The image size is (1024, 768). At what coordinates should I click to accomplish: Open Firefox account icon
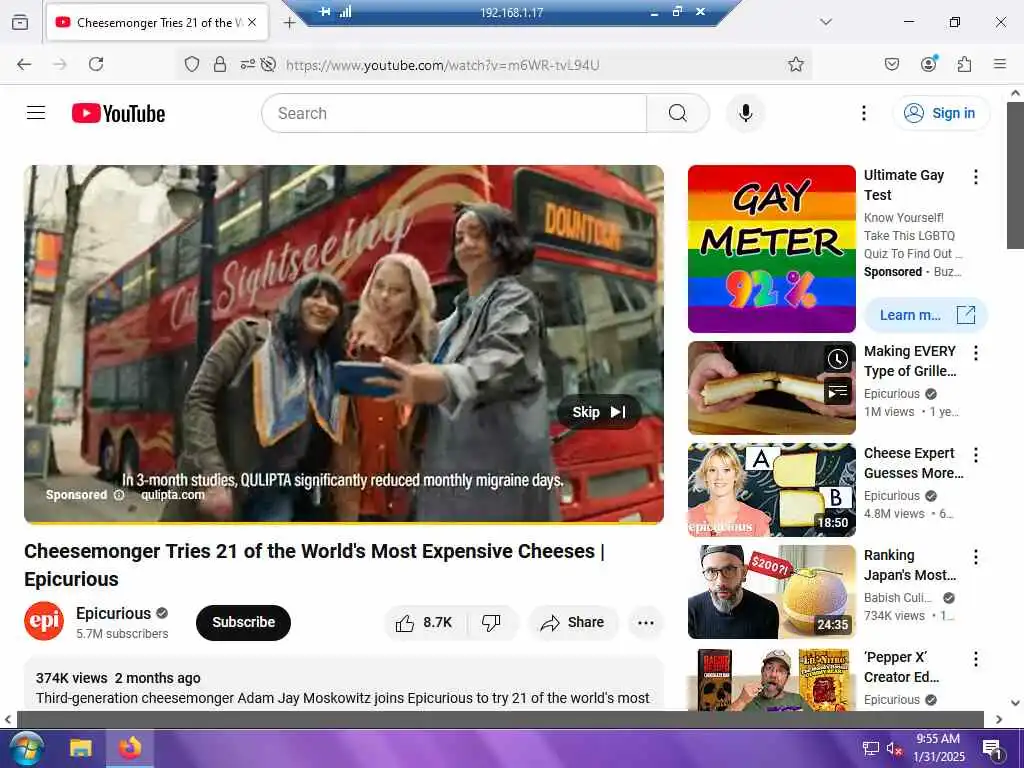pyautogui.click(x=929, y=63)
